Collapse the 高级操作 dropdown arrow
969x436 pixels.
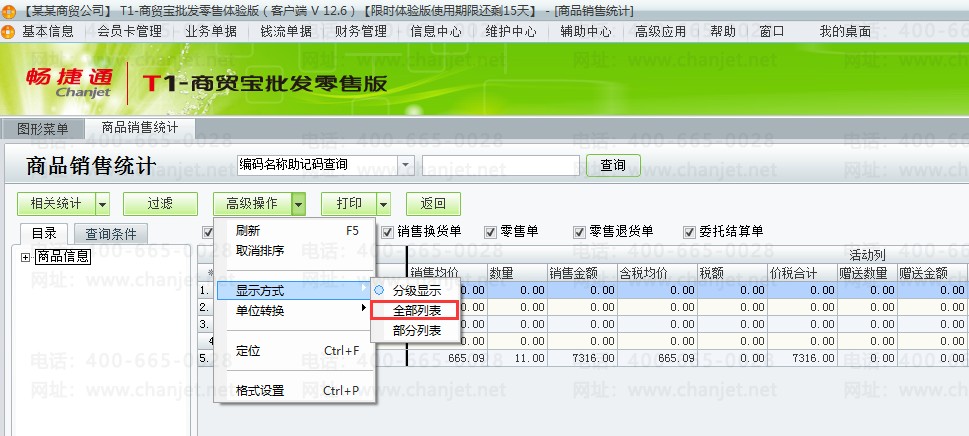coord(298,203)
